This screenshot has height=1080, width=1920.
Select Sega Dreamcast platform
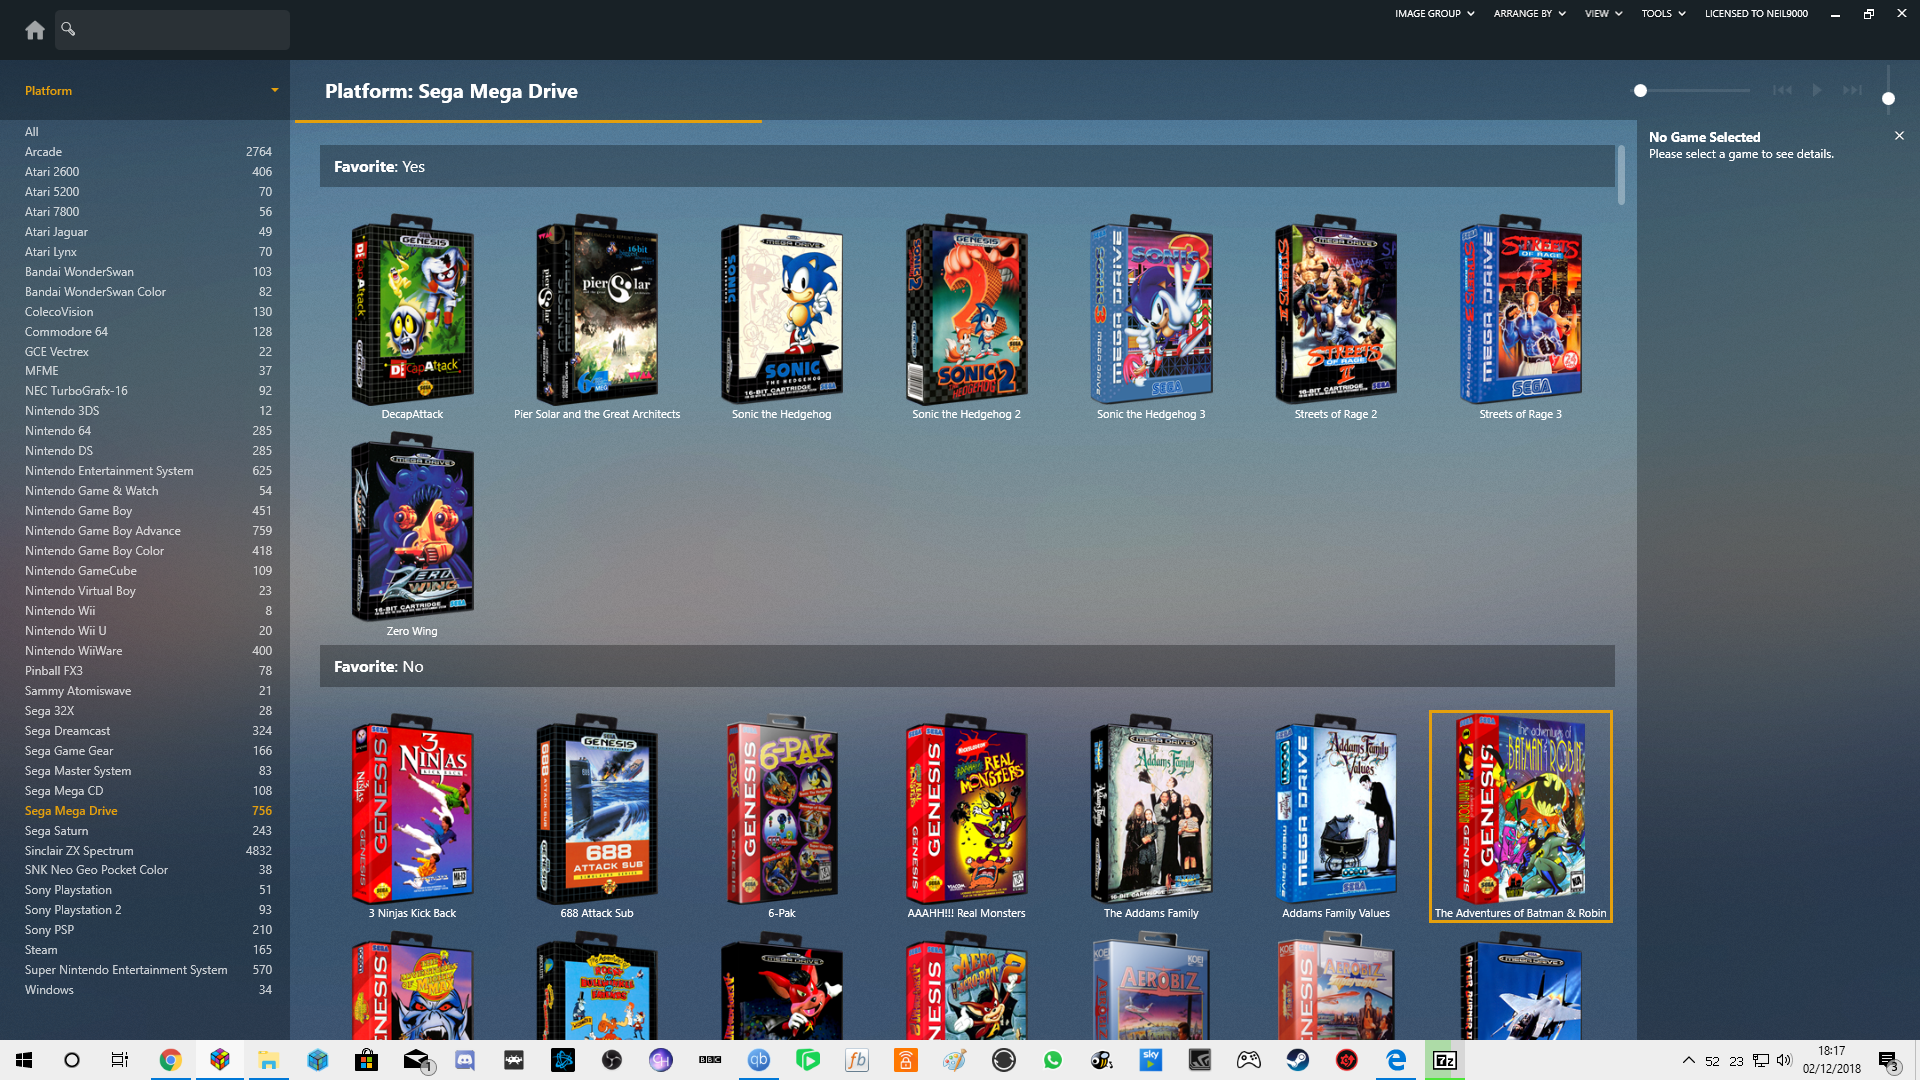tap(148, 731)
